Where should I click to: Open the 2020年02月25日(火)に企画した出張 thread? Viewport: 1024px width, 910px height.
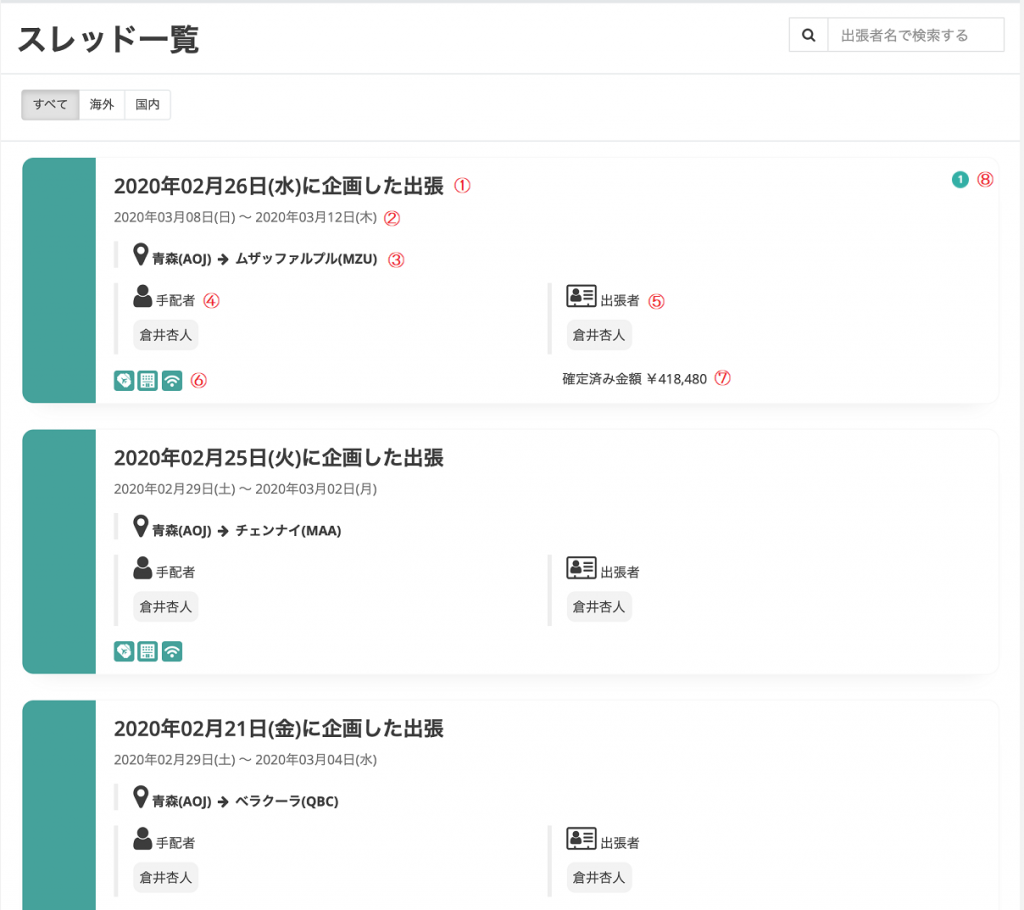278,458
